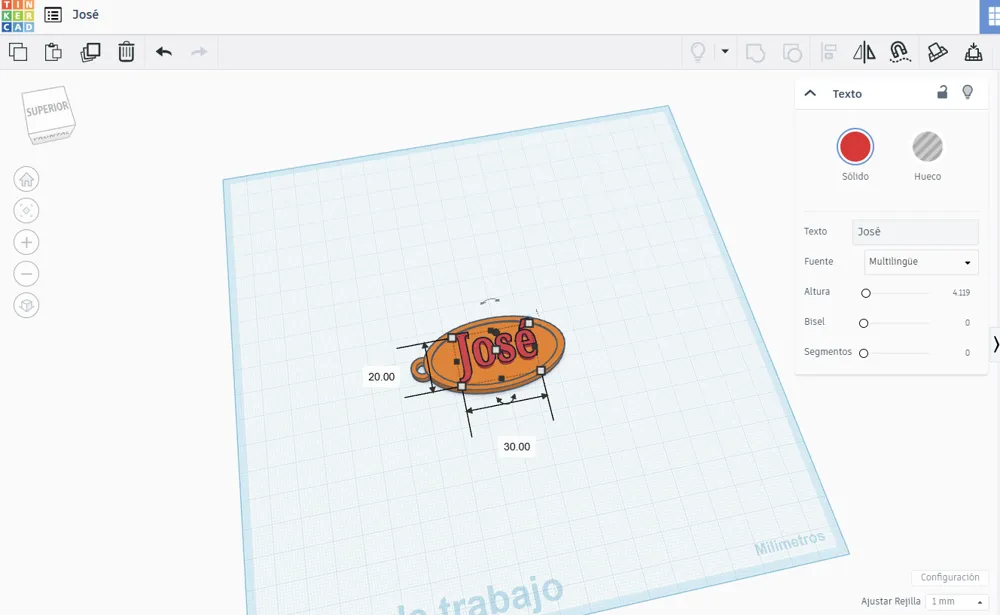Click the Mirror tool icon

click(x=864, y=52)
